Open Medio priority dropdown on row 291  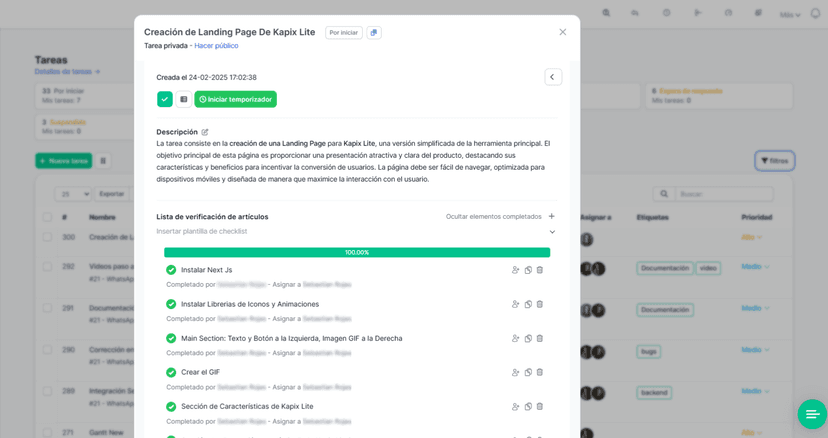point(755,308)
